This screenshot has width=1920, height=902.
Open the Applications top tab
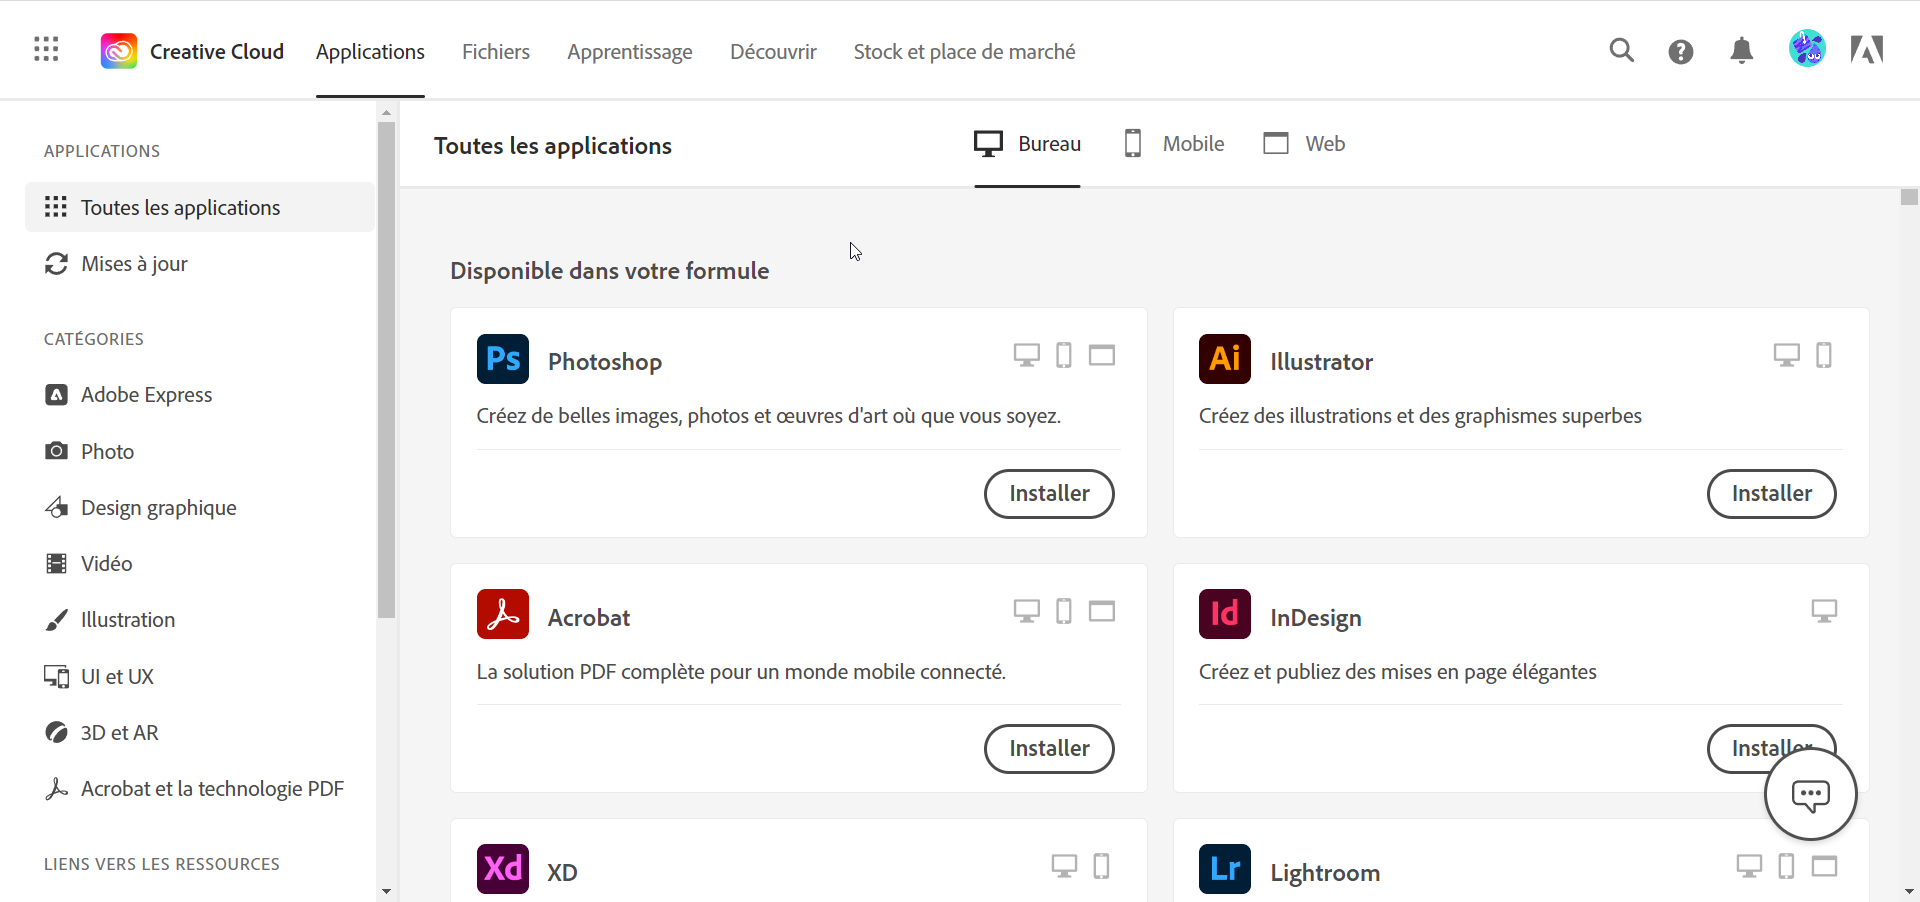(370, 52)
